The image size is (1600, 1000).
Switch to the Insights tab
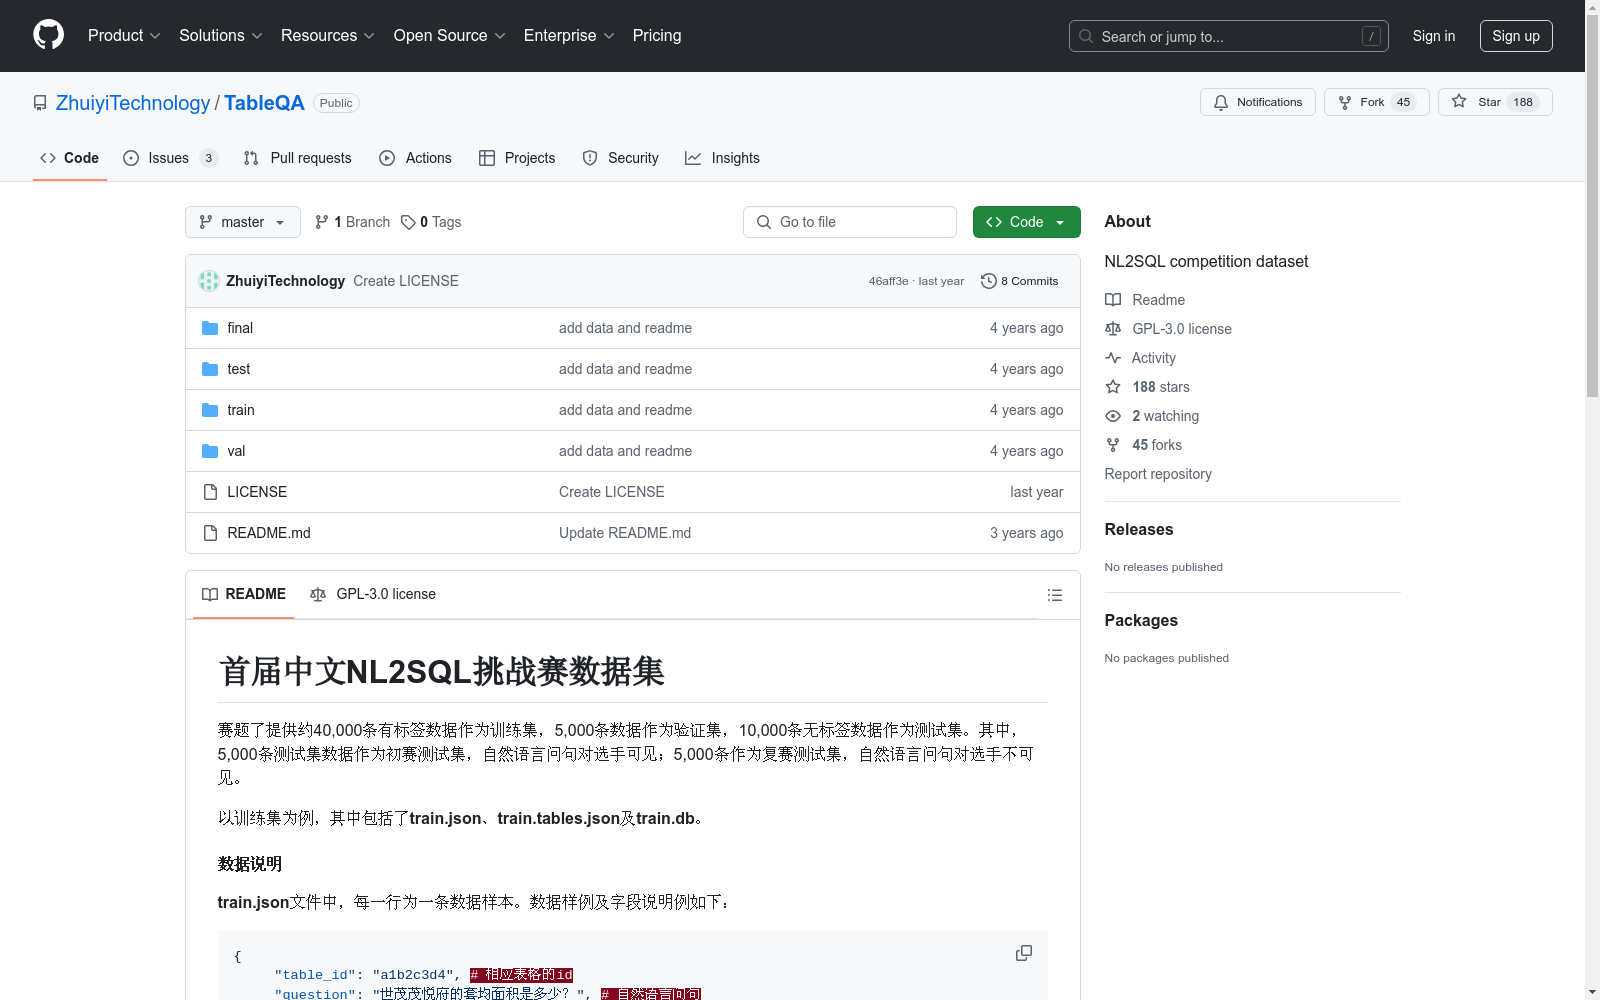point(722,158)
